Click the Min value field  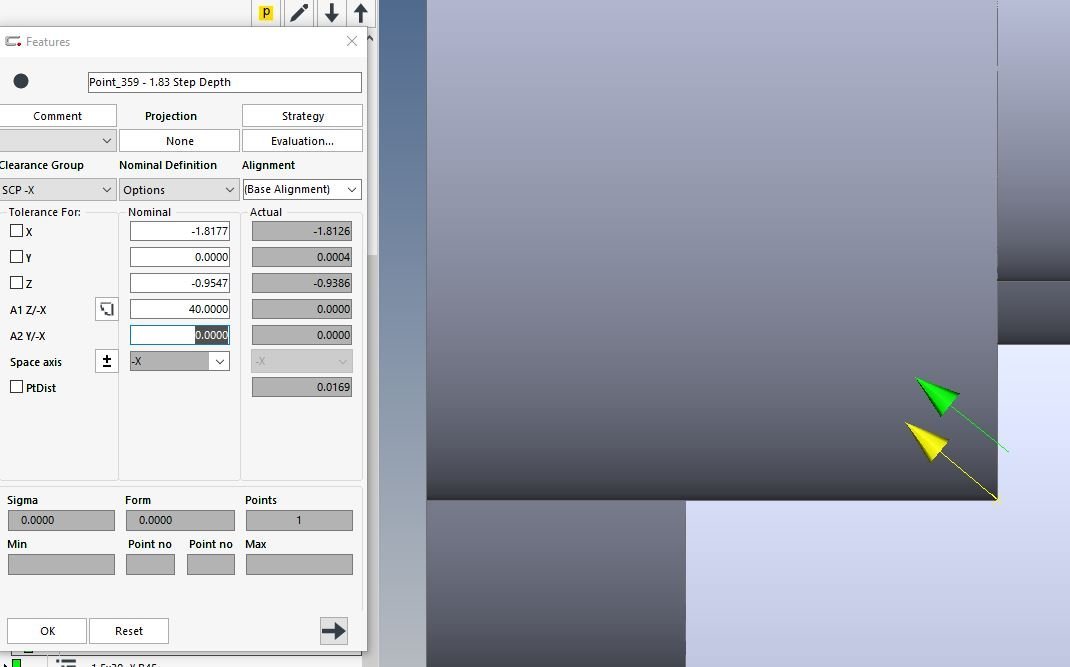[61, 565]
